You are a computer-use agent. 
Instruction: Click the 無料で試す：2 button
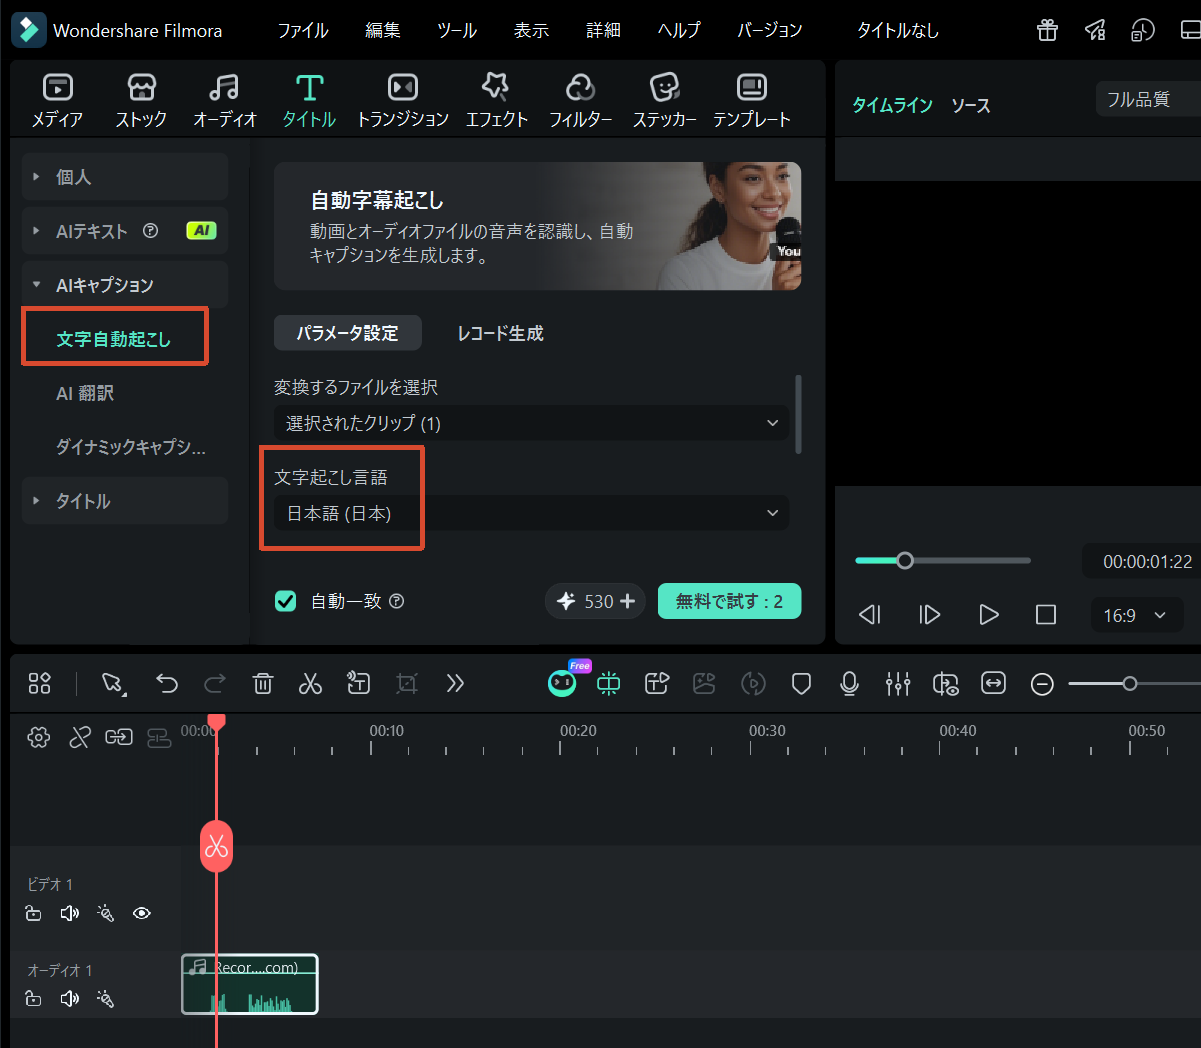tap(729, 601)
